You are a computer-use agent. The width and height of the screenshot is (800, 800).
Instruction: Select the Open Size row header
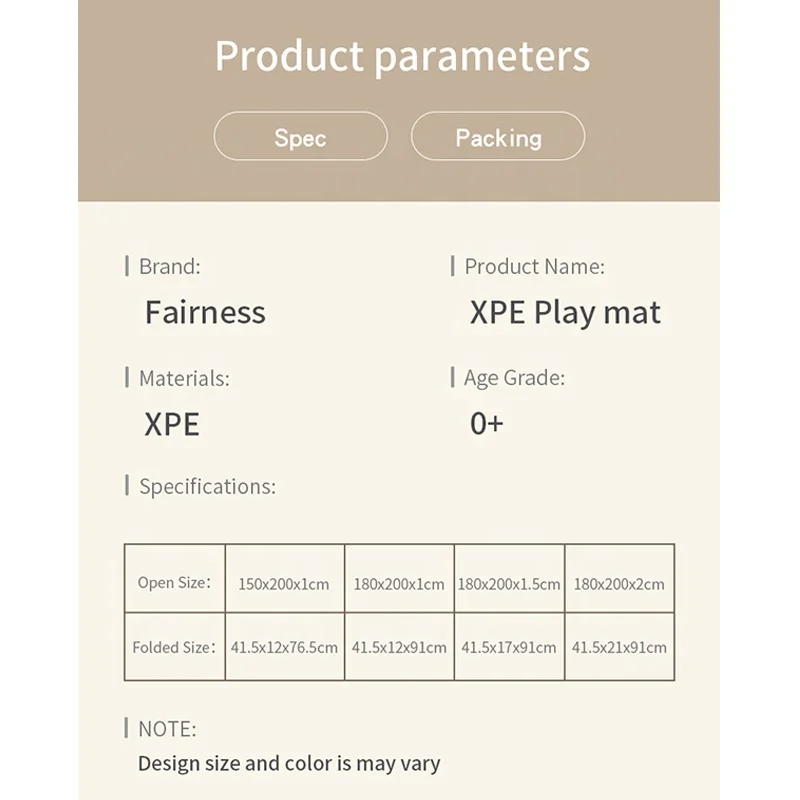click(x=174, y=582)
